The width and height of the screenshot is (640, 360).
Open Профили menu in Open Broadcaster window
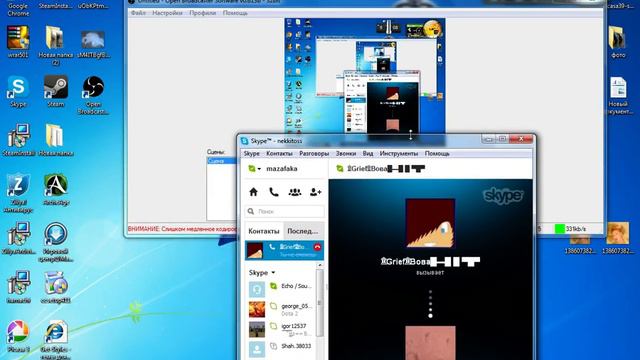tap(202, 13)
